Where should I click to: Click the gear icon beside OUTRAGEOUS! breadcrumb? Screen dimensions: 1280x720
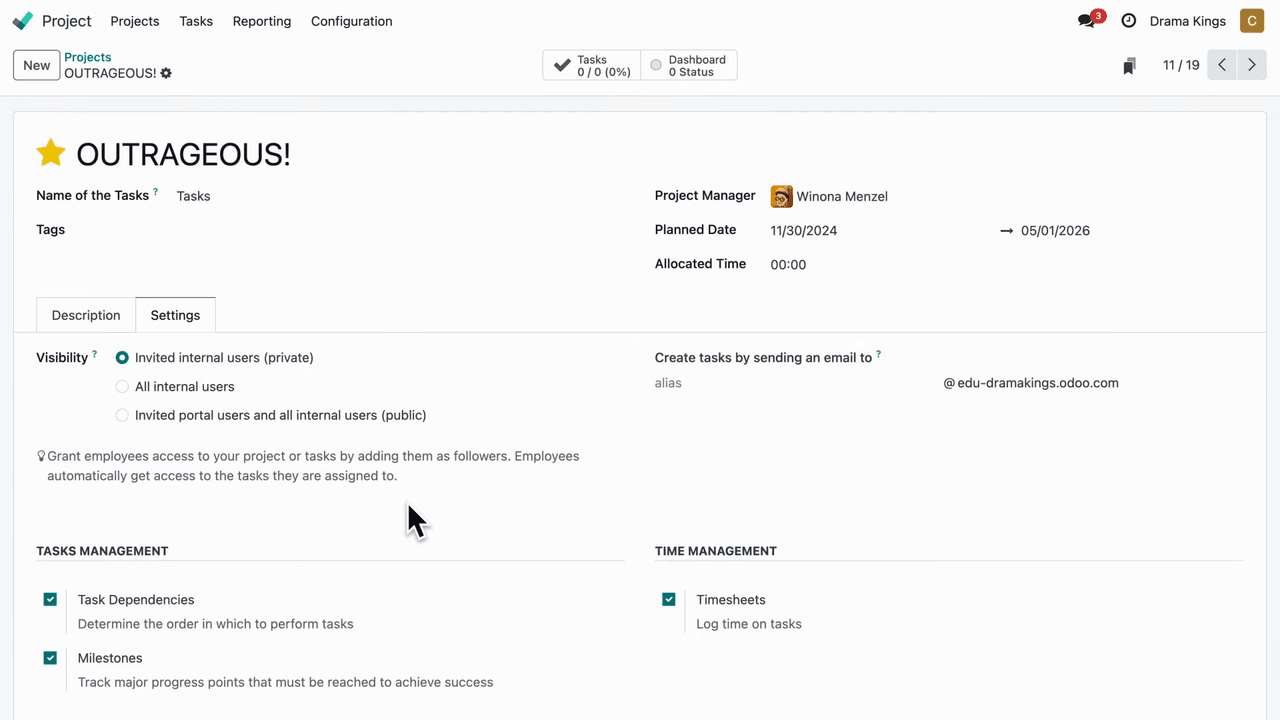pos(166,73)
